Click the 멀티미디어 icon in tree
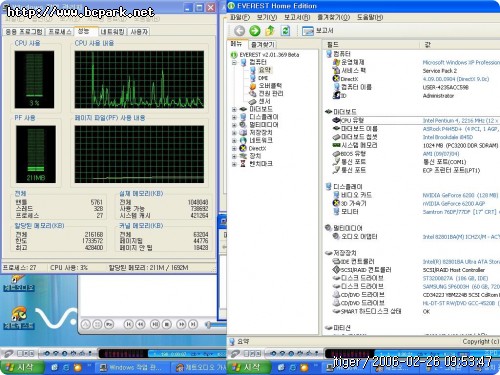Screen dimensions: 500x375 click(243, 125)
